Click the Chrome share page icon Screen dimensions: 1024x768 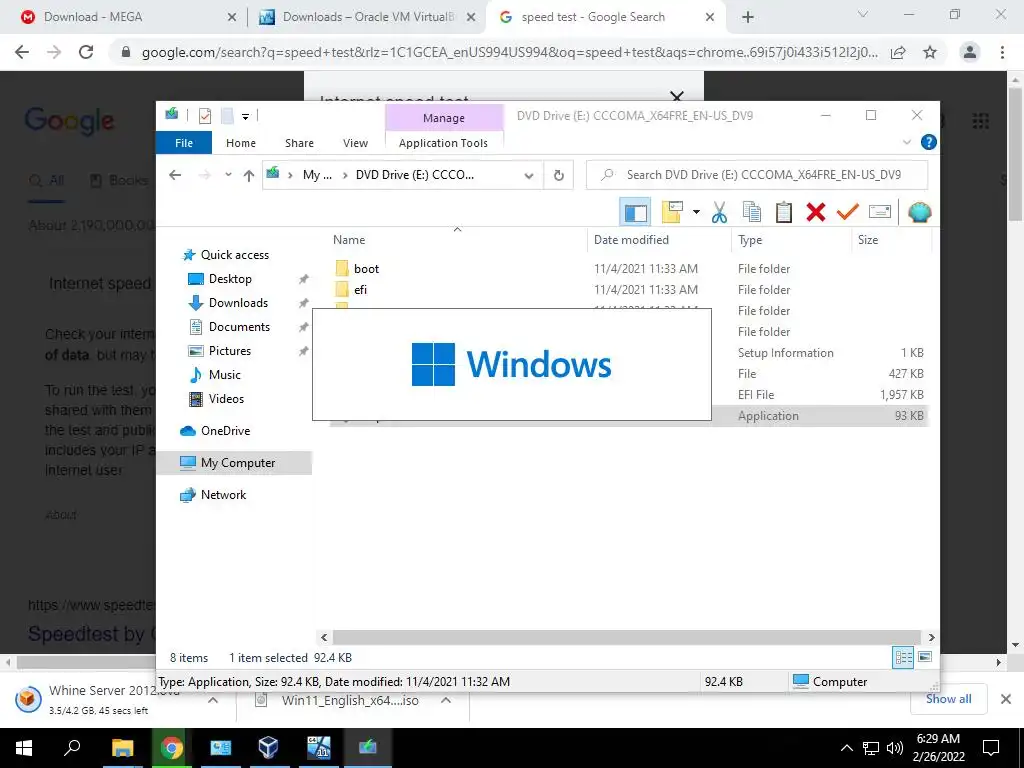click(898, 52)
